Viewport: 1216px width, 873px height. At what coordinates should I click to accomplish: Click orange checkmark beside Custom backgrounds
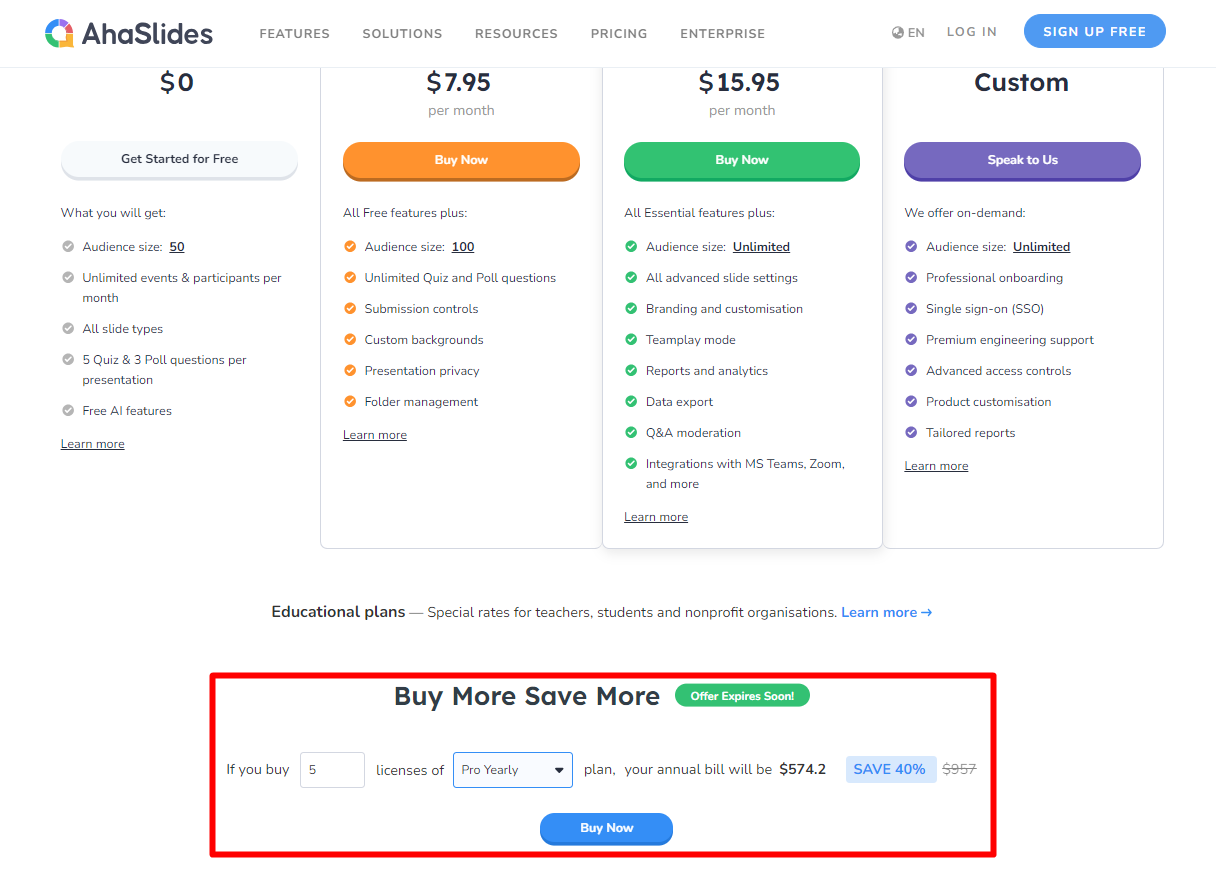(x=350, y=340)
